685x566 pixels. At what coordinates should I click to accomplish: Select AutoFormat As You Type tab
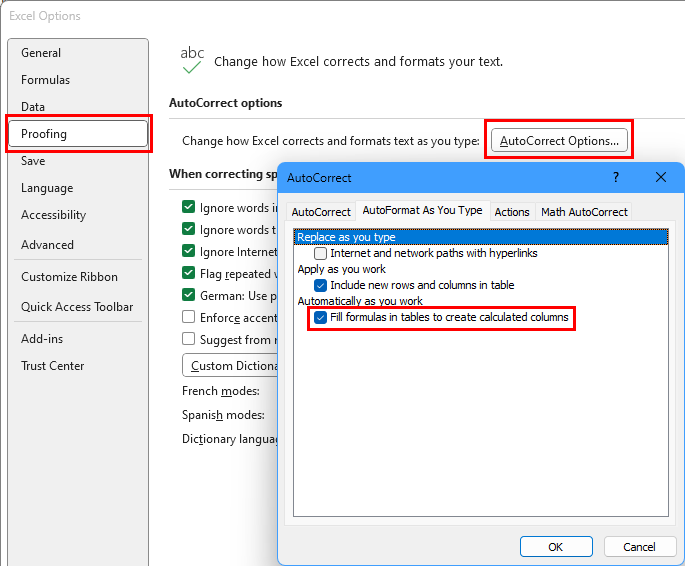tap(422, 210)
